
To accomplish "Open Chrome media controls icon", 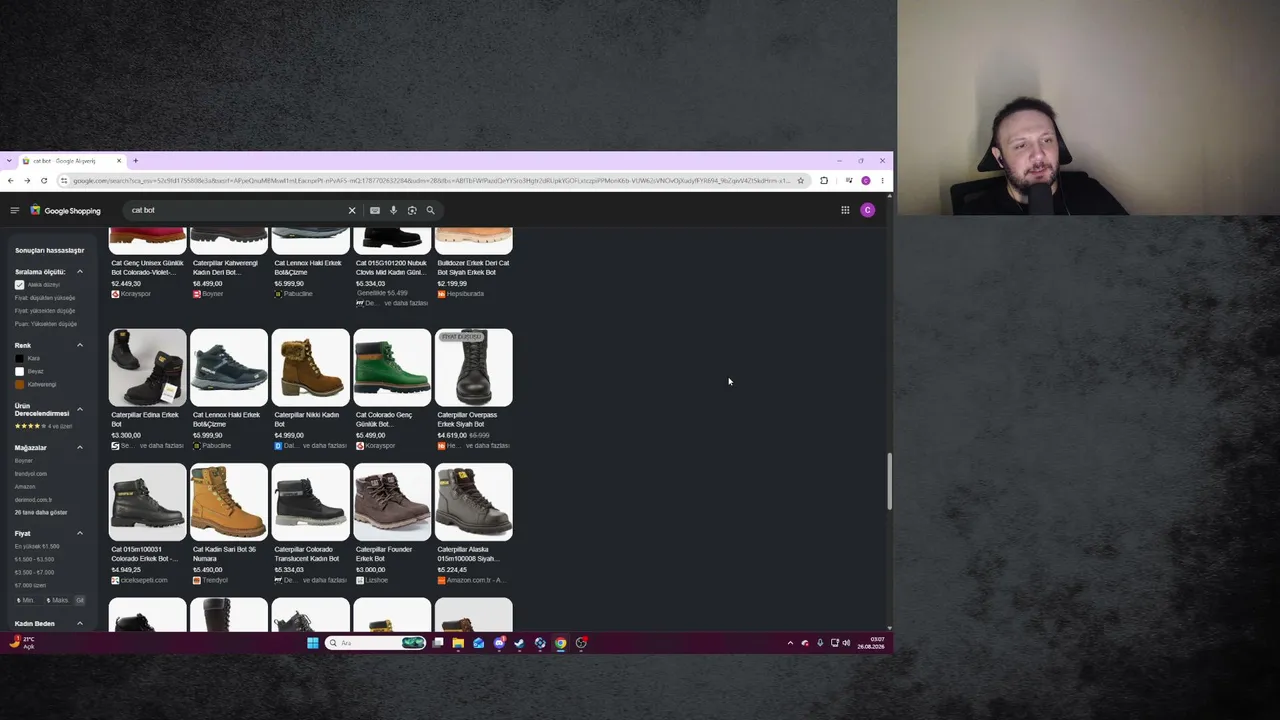I will click(849, 181).
